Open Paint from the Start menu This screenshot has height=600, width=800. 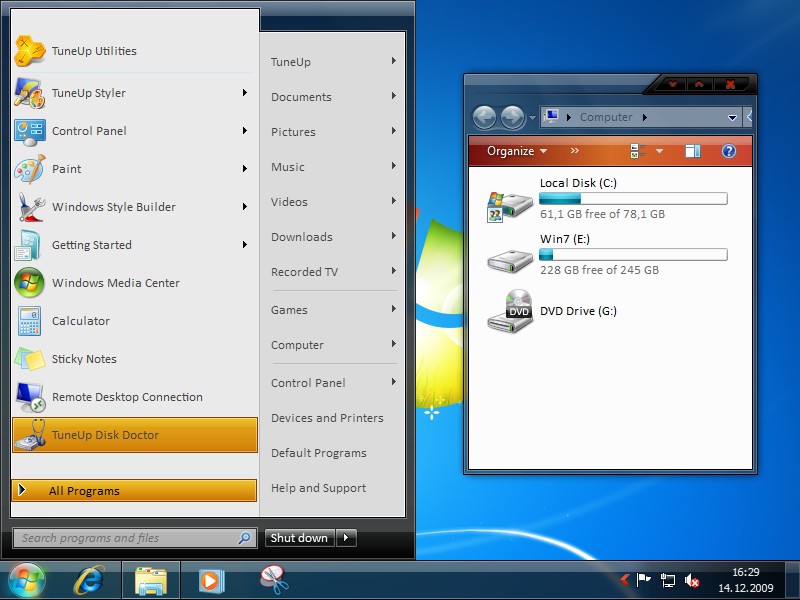[x=66, y=169]
